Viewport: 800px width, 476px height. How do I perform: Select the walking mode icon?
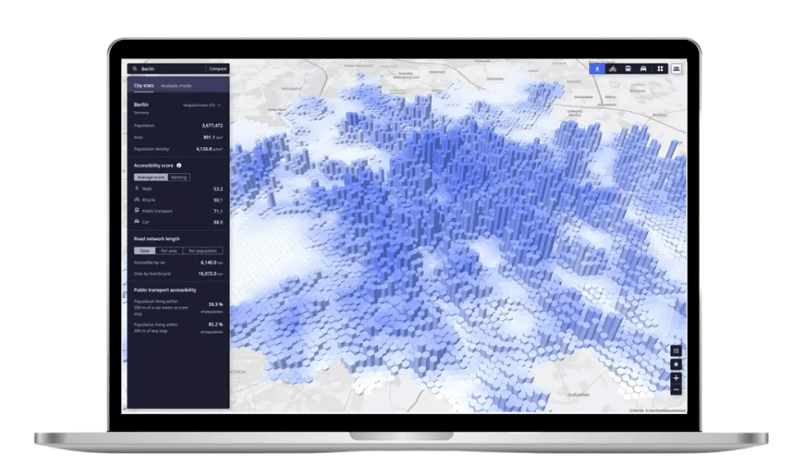(596, 69)
